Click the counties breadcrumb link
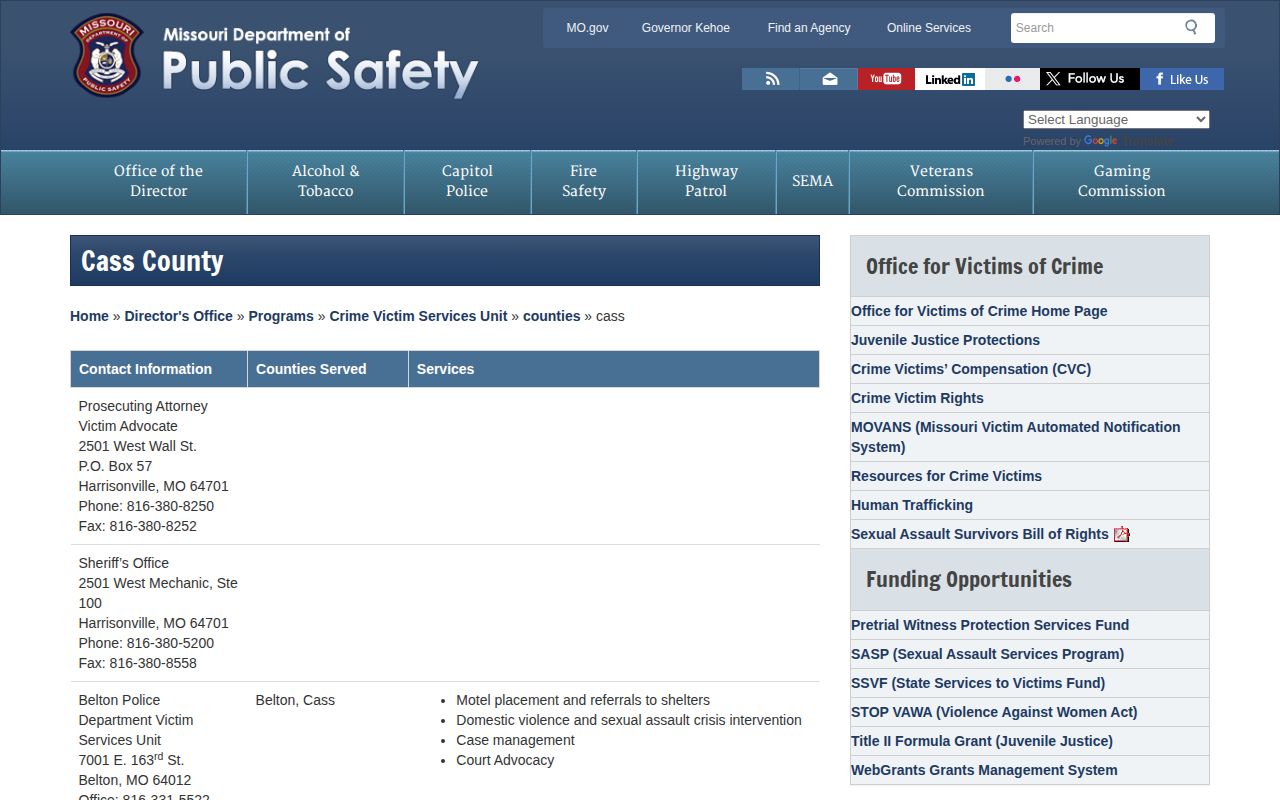This screenshot has height=800, width=1280. [x=551, y=316]
